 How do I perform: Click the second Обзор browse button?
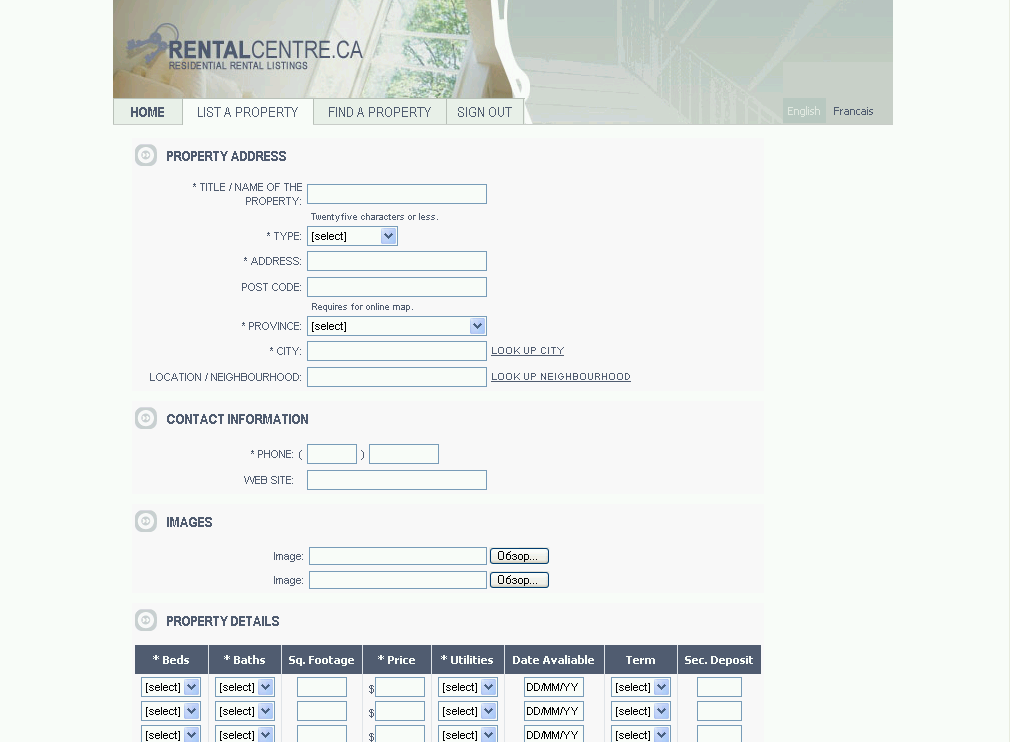tap(519, 580)
